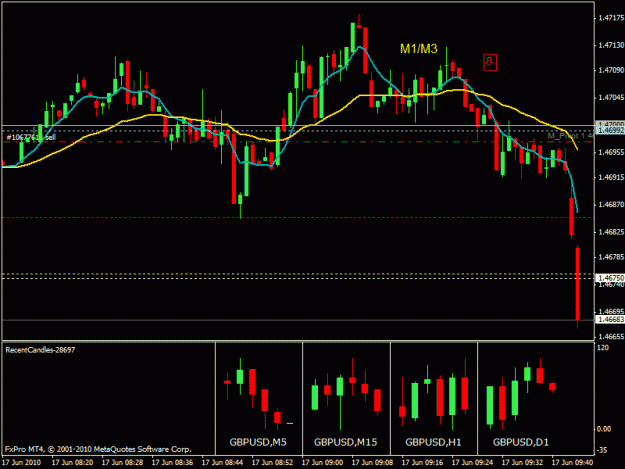Screen dimensions: 625x469
Task: Click the 1.47175 price scale value
Action: point(611,18)
